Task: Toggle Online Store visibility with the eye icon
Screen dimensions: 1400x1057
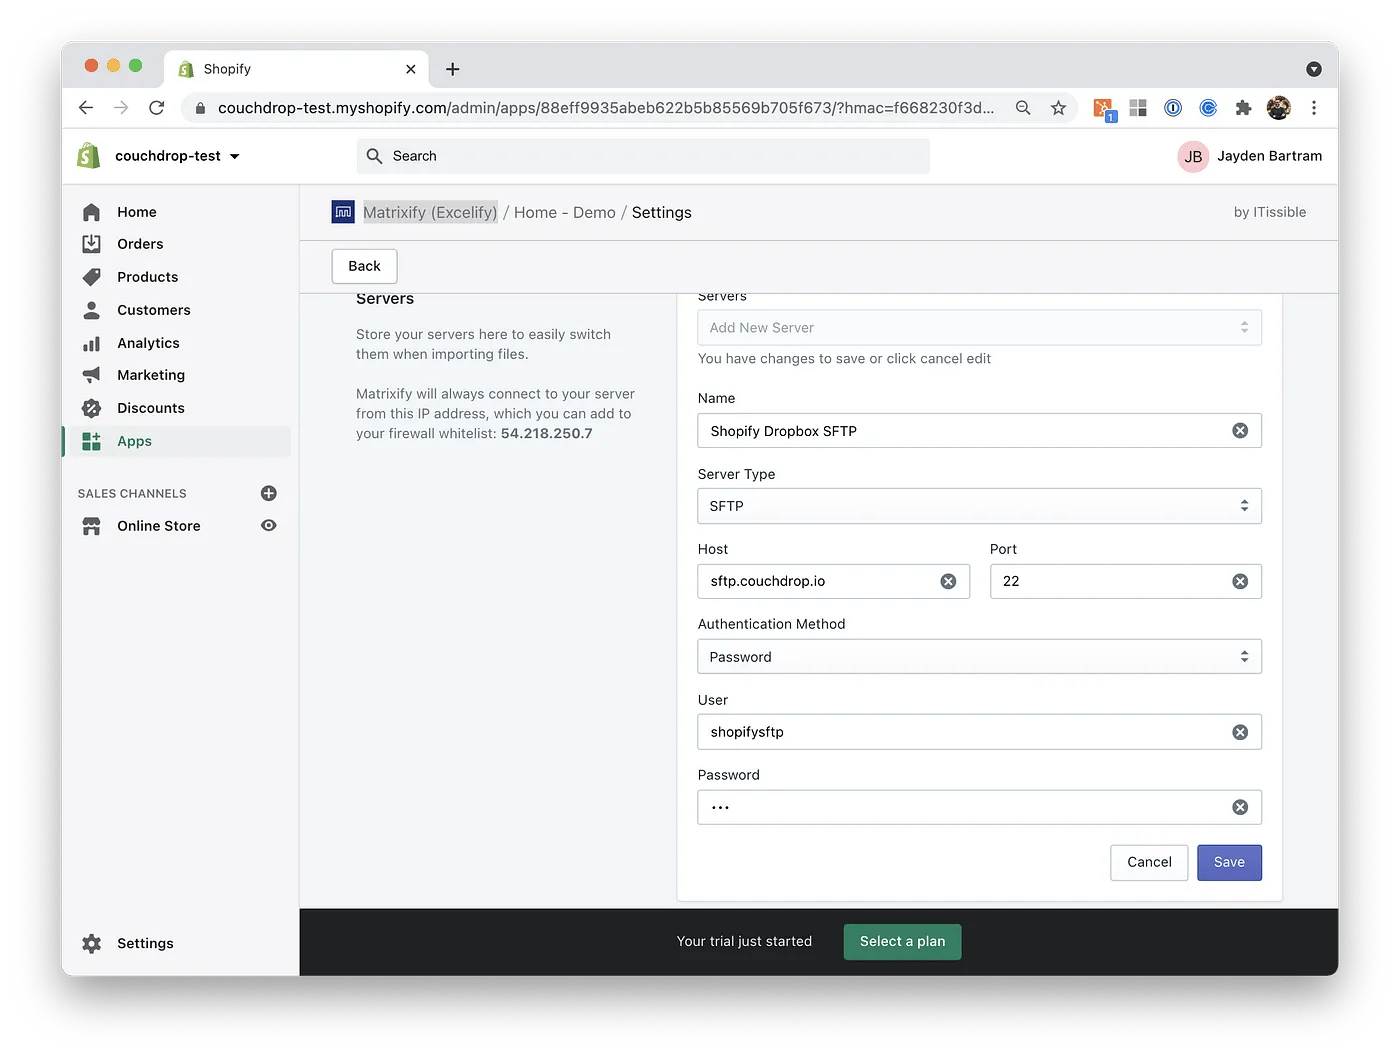Action: 268,525
